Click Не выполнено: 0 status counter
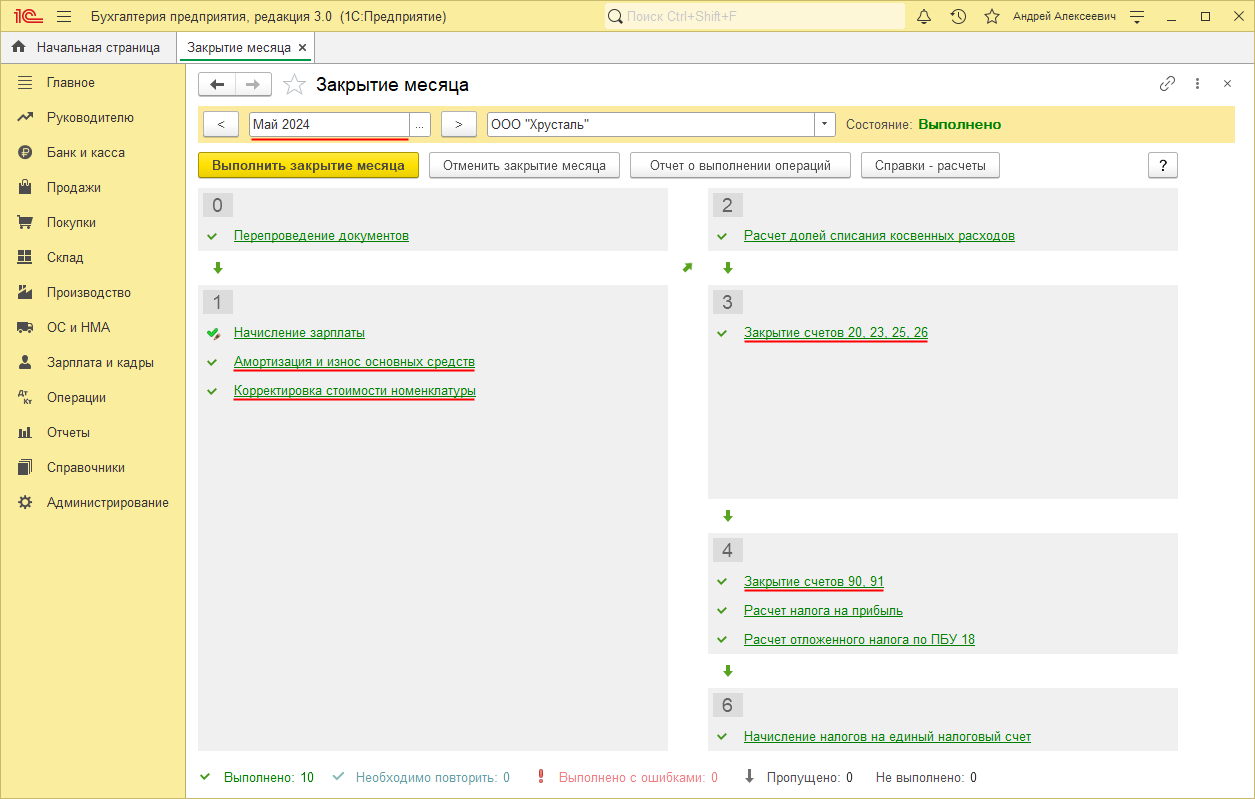The image size is (1255, 799). click(926, 777)
